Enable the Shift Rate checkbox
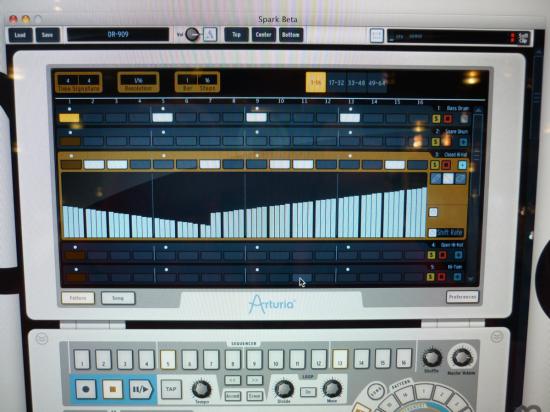This screenshot has height=412, width=550. coord(433,232)
